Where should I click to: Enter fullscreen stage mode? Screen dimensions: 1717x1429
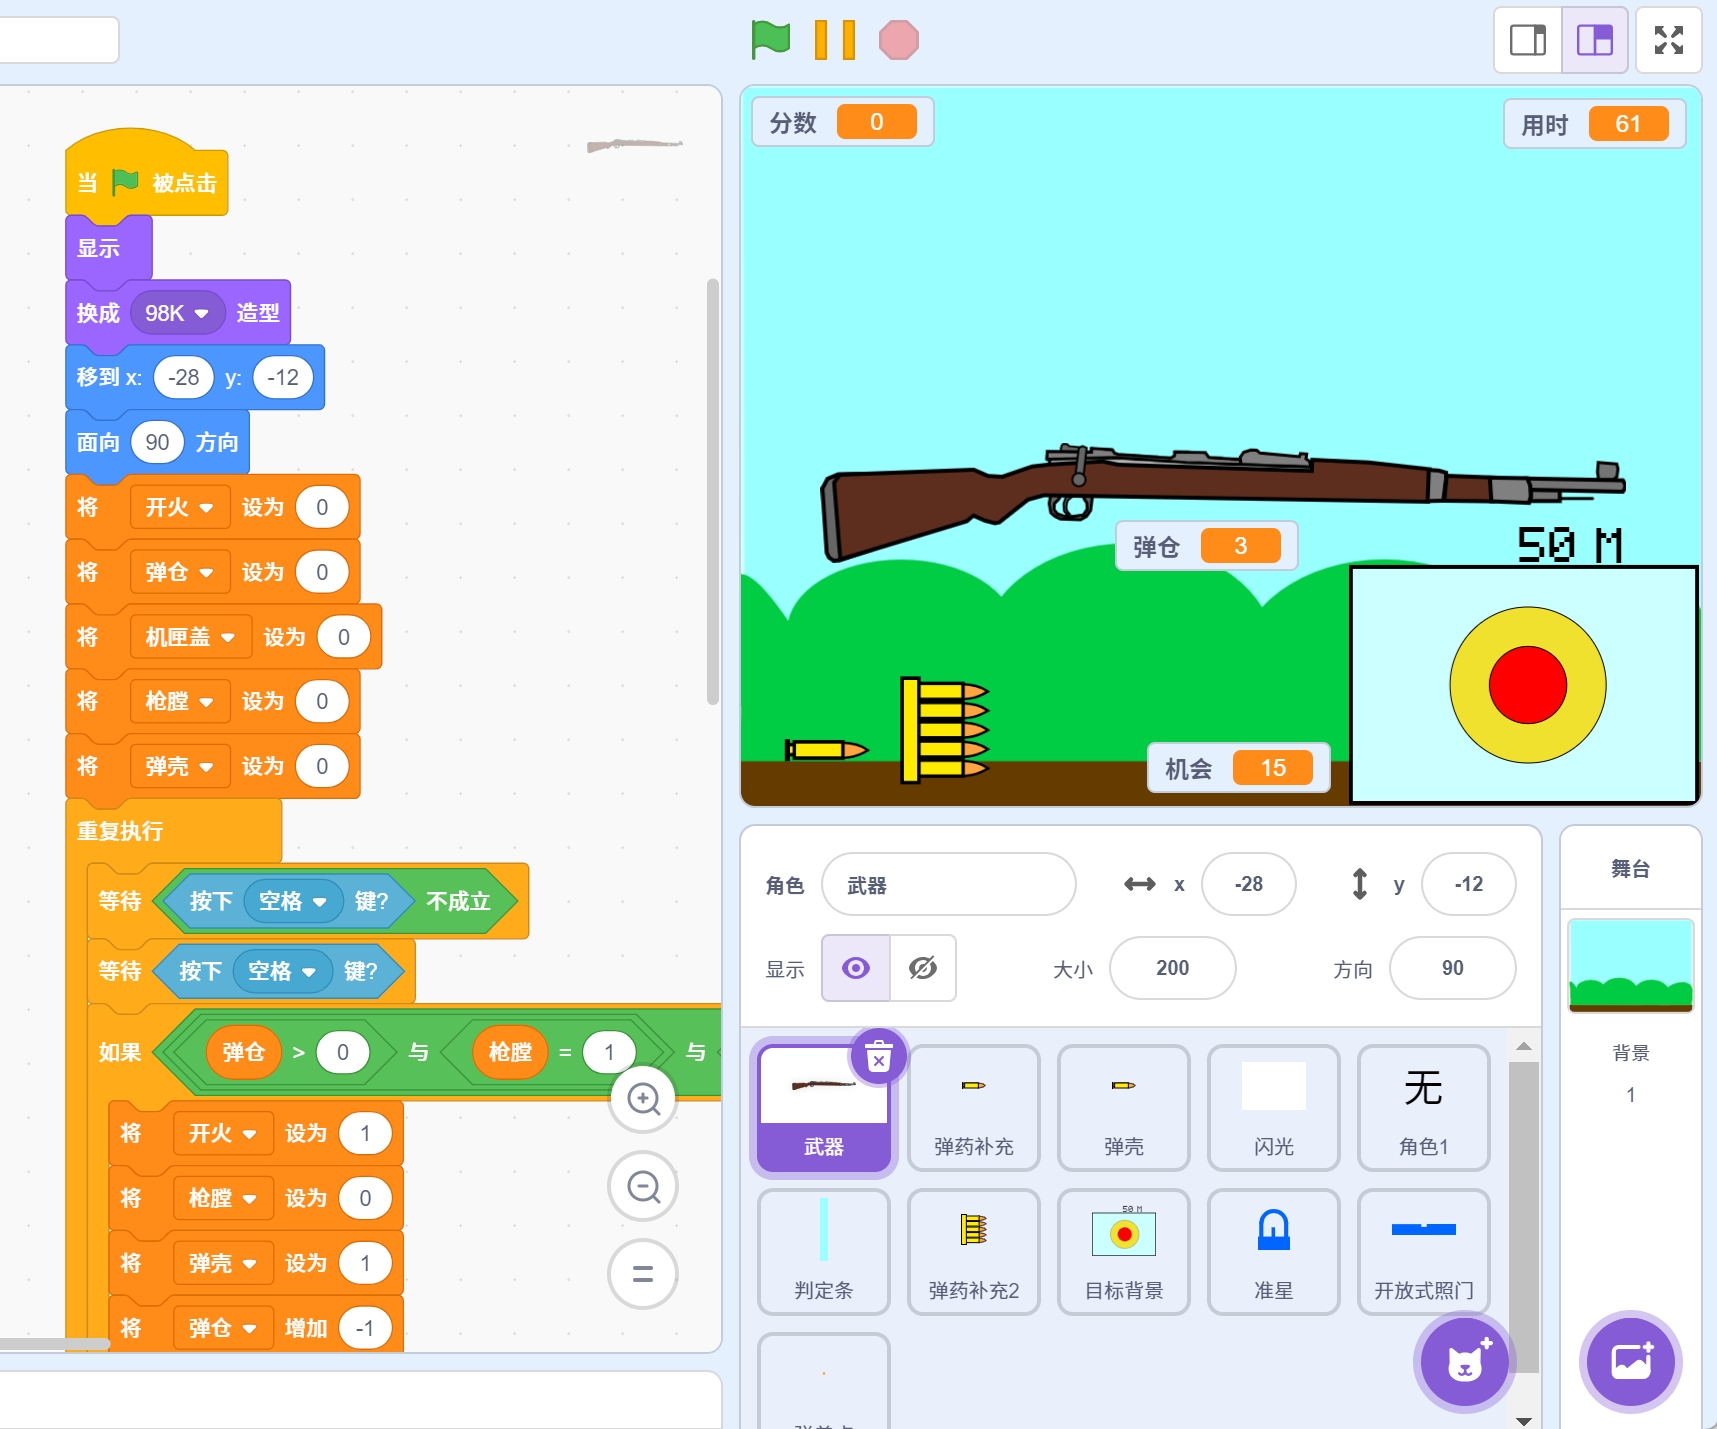[x=1668, y=40]
